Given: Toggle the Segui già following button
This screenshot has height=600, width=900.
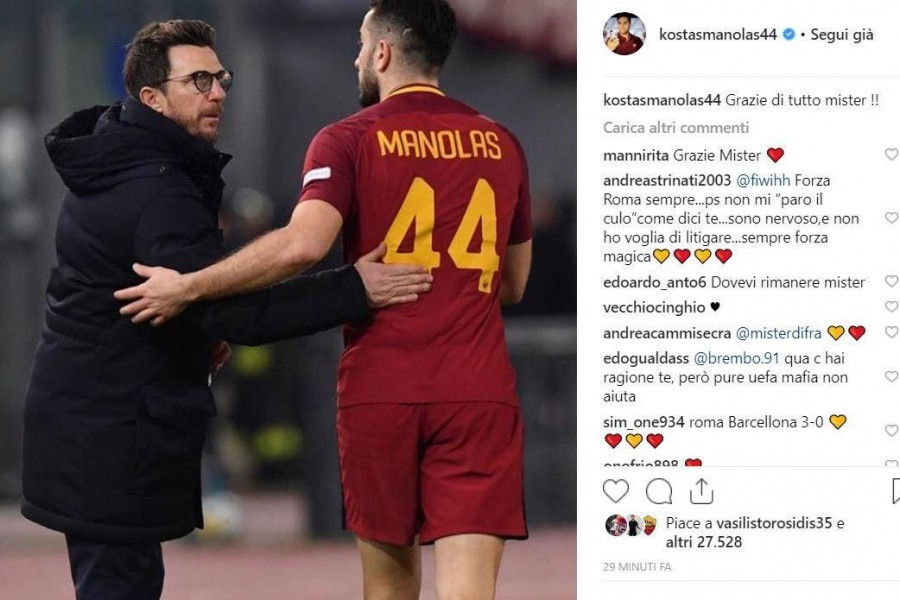Looking at the screenshot, I should click(841, 34).
